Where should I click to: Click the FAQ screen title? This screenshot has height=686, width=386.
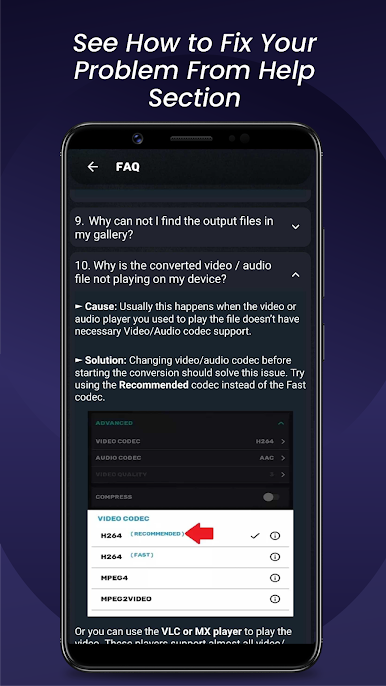point(128,167)
